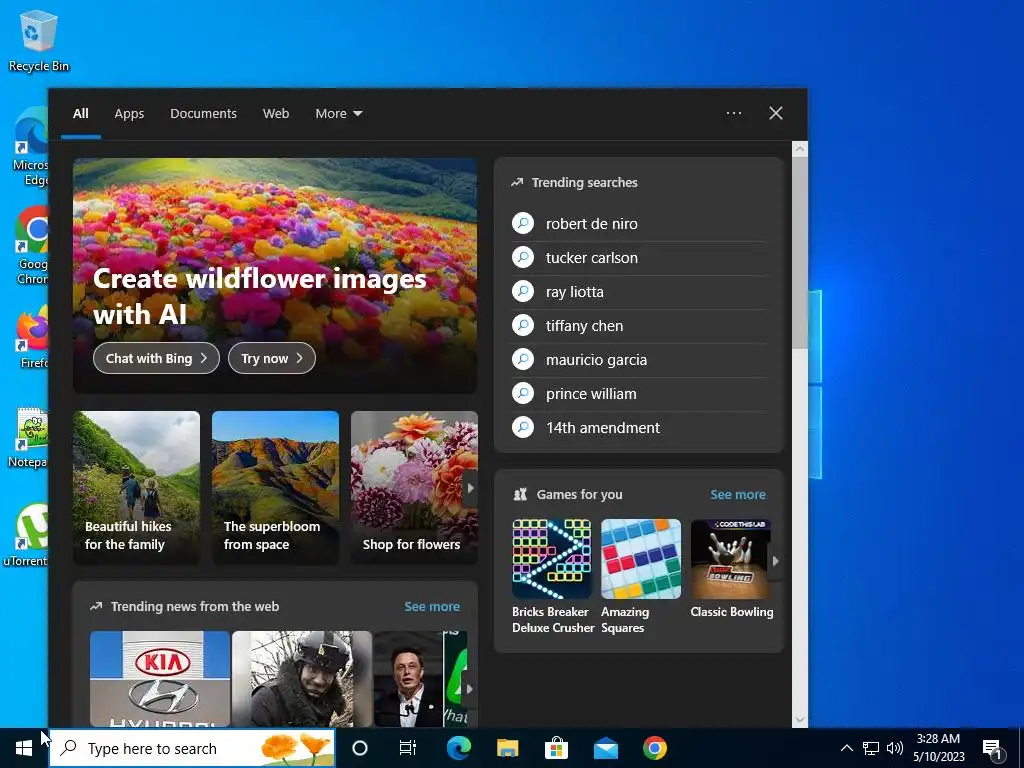
Task: Open the Notepad++ desktop shortcut
Action: [29, 437]
